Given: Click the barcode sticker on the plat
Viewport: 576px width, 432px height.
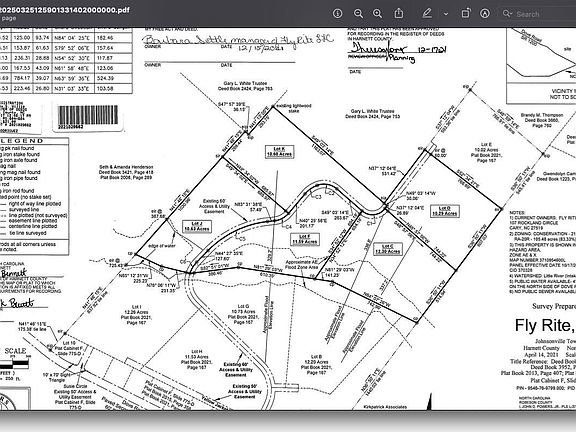Looking at the screenshot, I should point(88,117).
